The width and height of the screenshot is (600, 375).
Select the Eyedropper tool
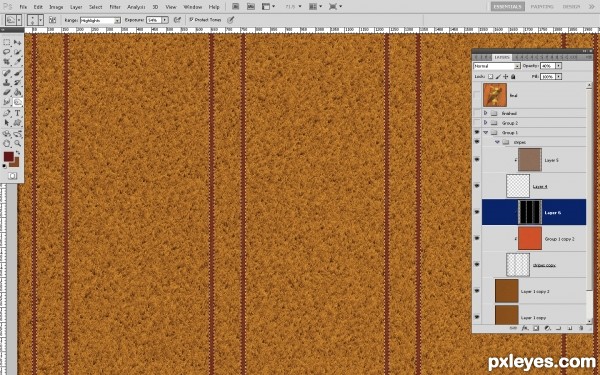[x=18, y=62]
